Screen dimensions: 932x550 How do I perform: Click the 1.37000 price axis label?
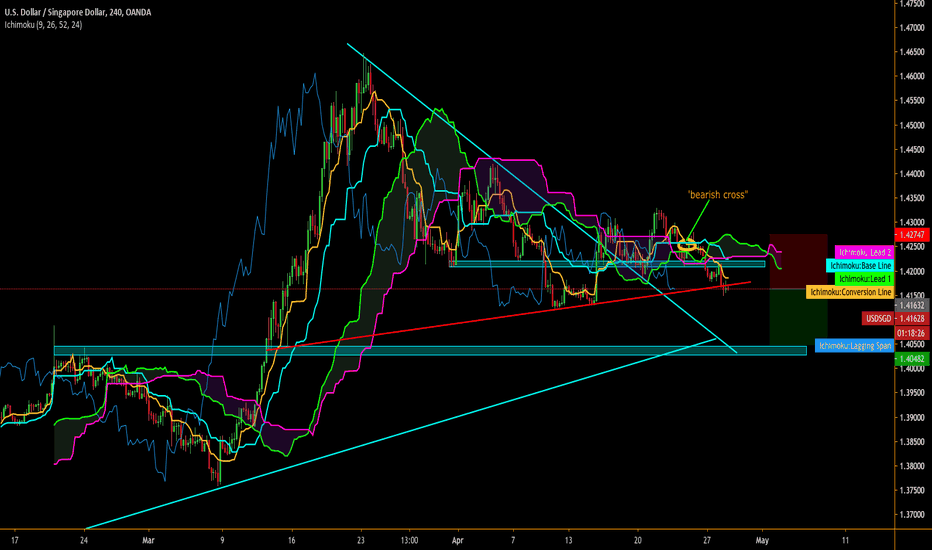pyautogui.click(x=912, y=515)
